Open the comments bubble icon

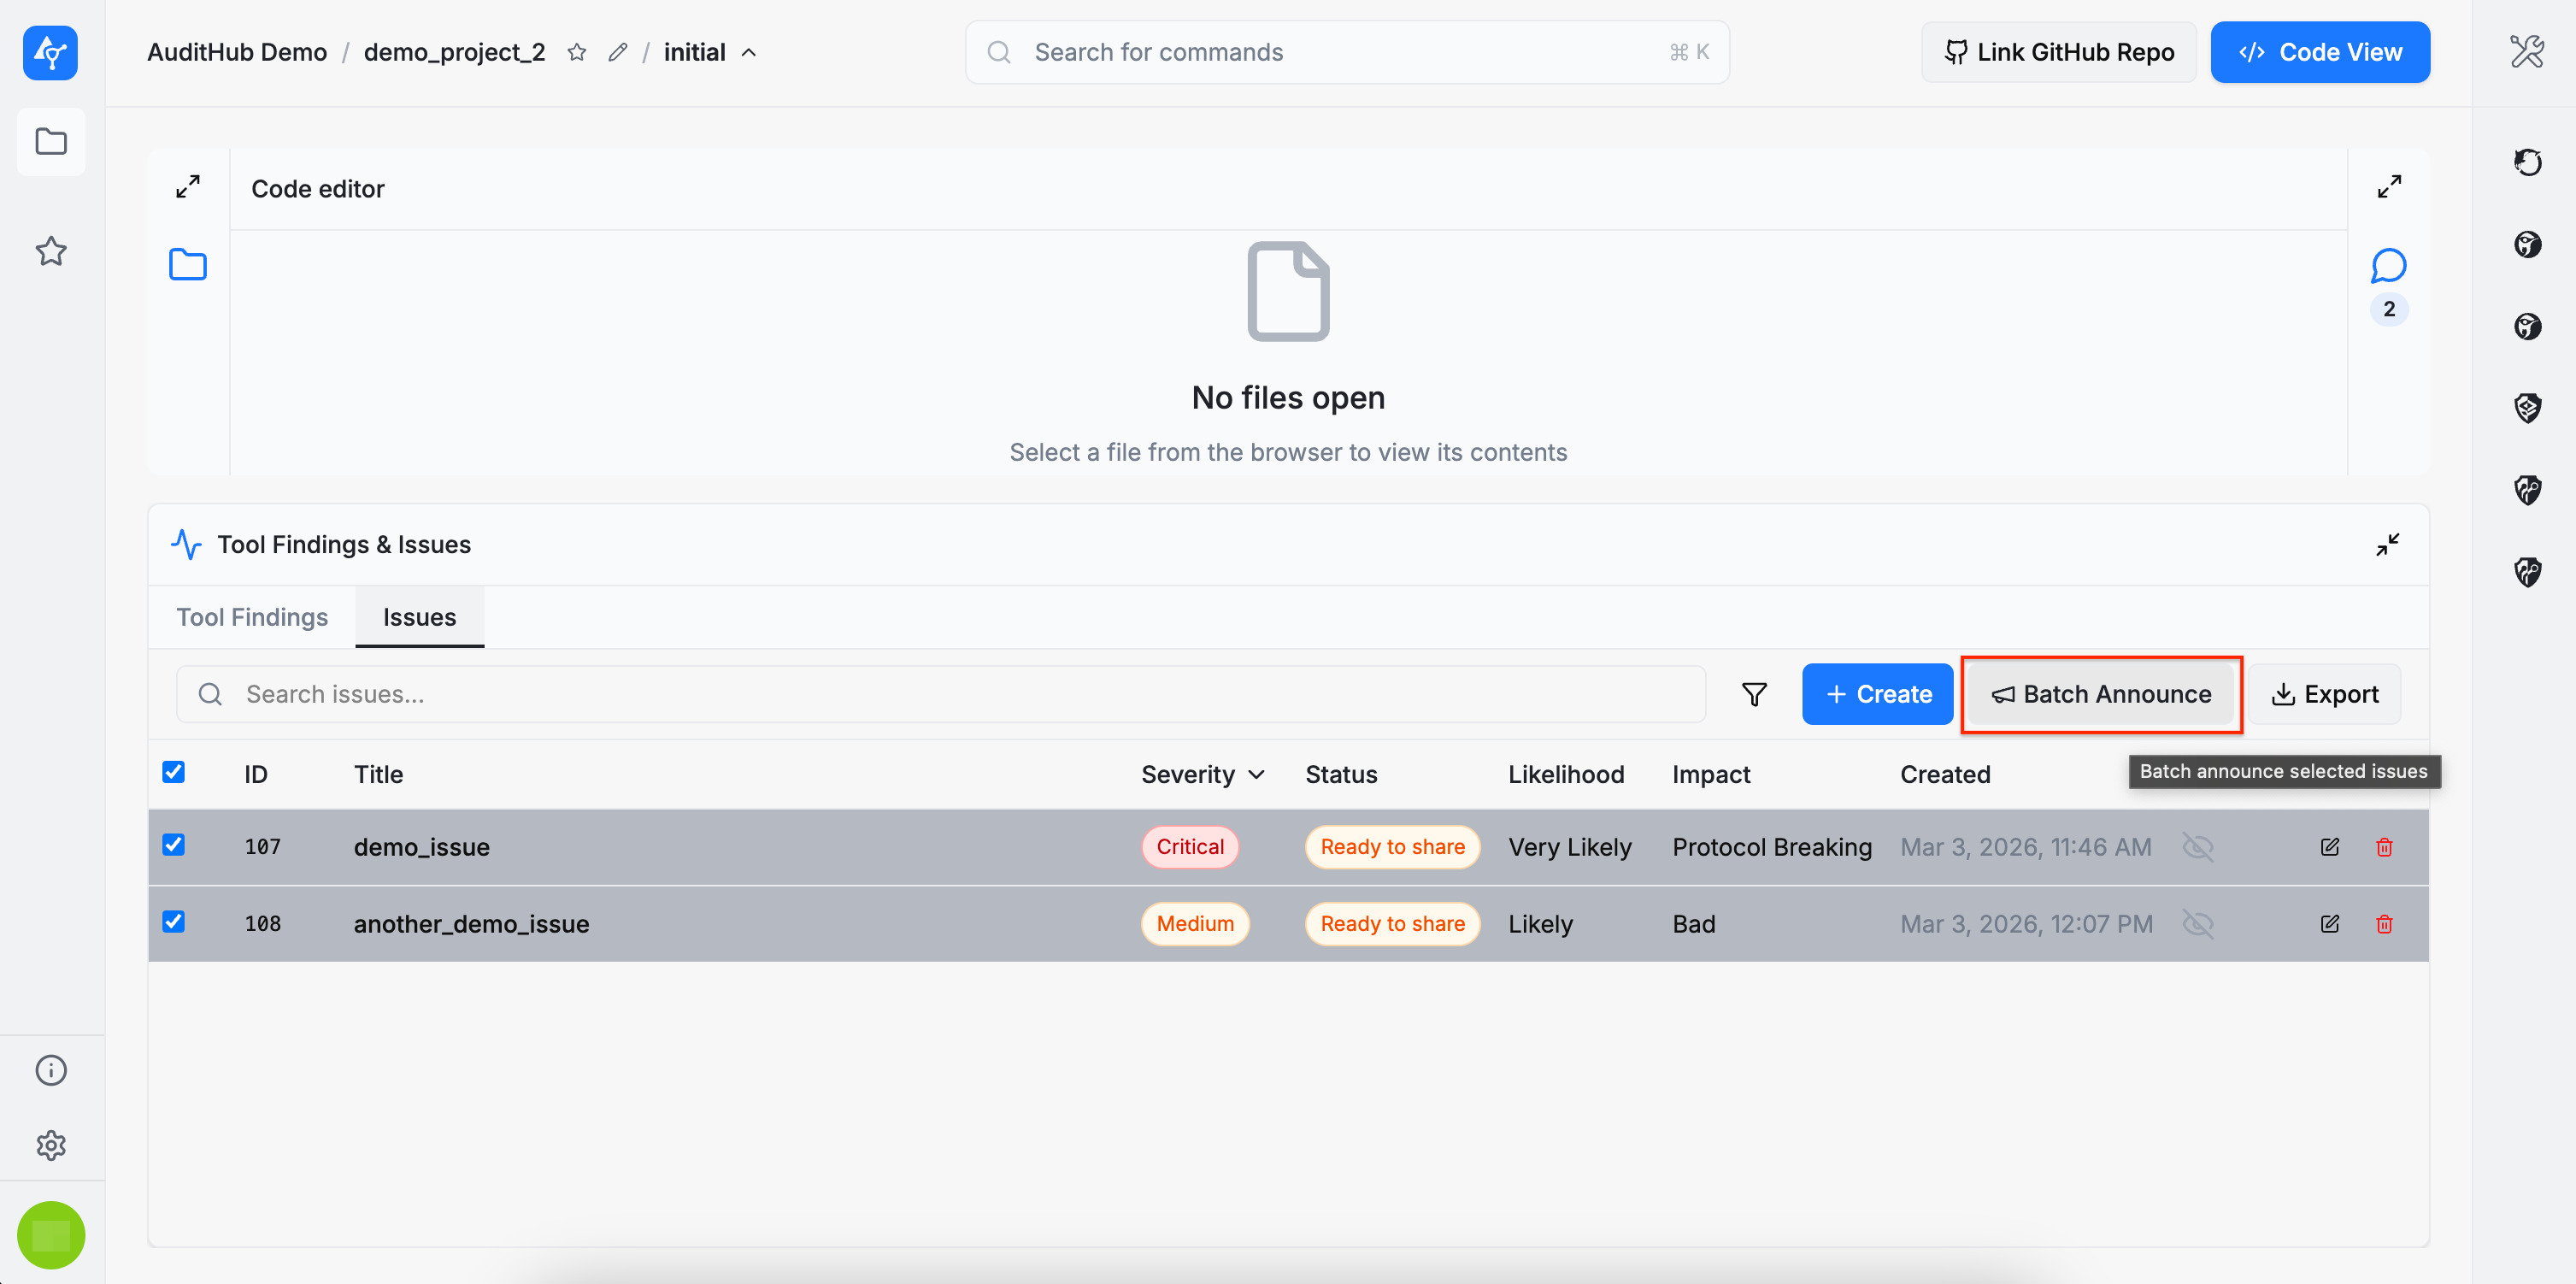[x=2388, y=266]
